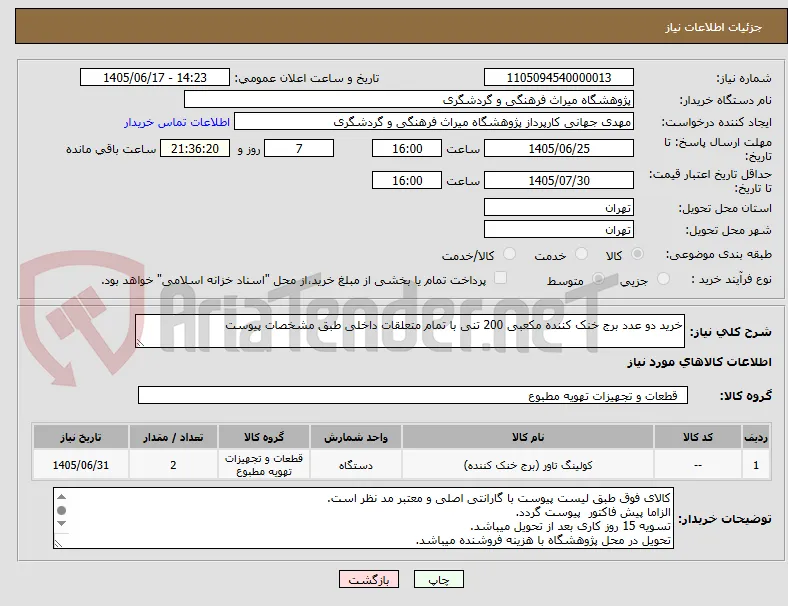Click the resize handle of buyer notes textarea
This screenshot has width=788, height=606.
tap(58, 544)
